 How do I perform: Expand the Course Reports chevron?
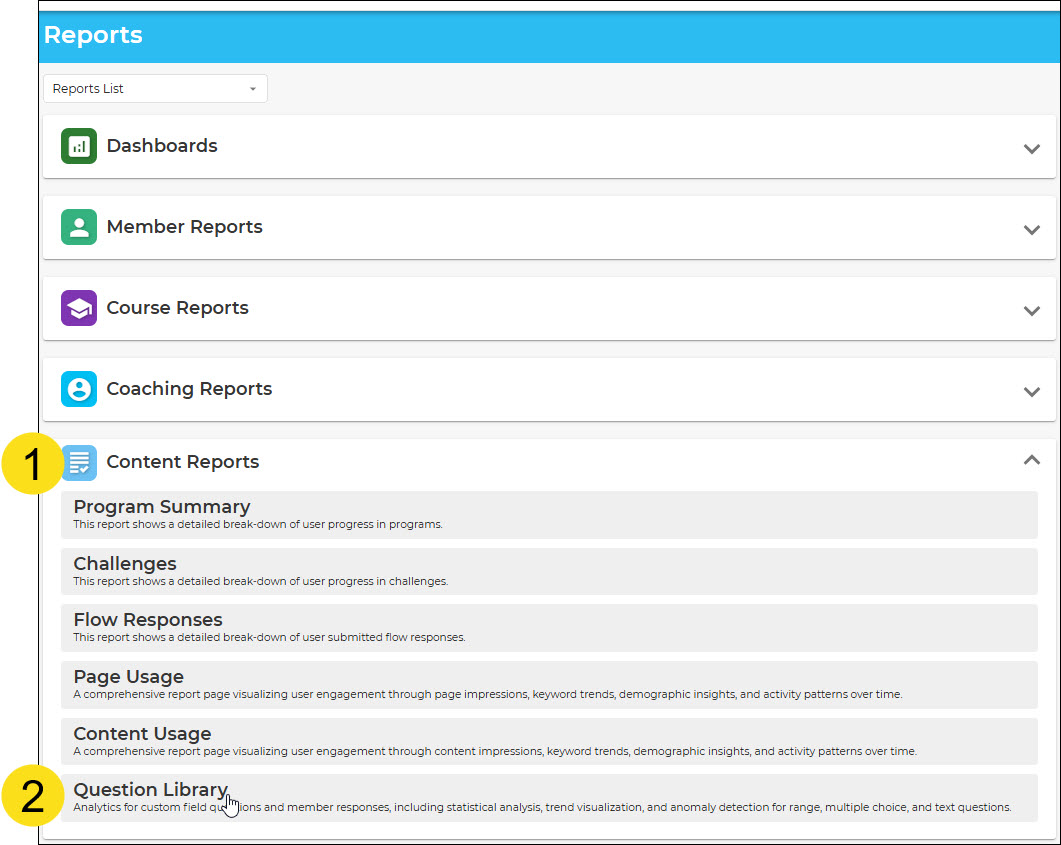pyautogui.click(x=1031, y=311)
